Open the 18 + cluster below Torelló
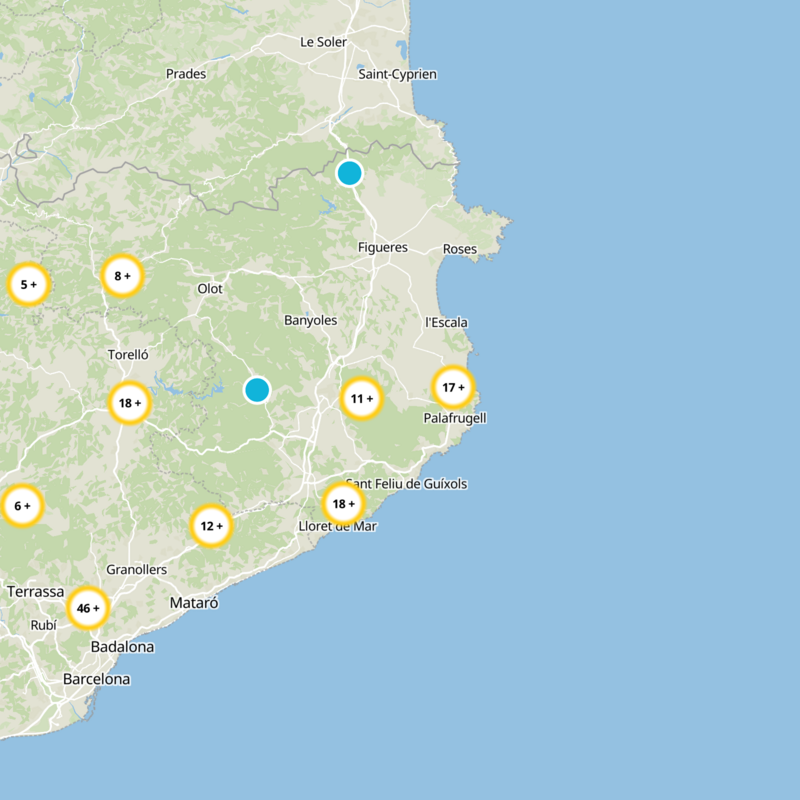Screen dimensions: 800x800 click(130, 403)
